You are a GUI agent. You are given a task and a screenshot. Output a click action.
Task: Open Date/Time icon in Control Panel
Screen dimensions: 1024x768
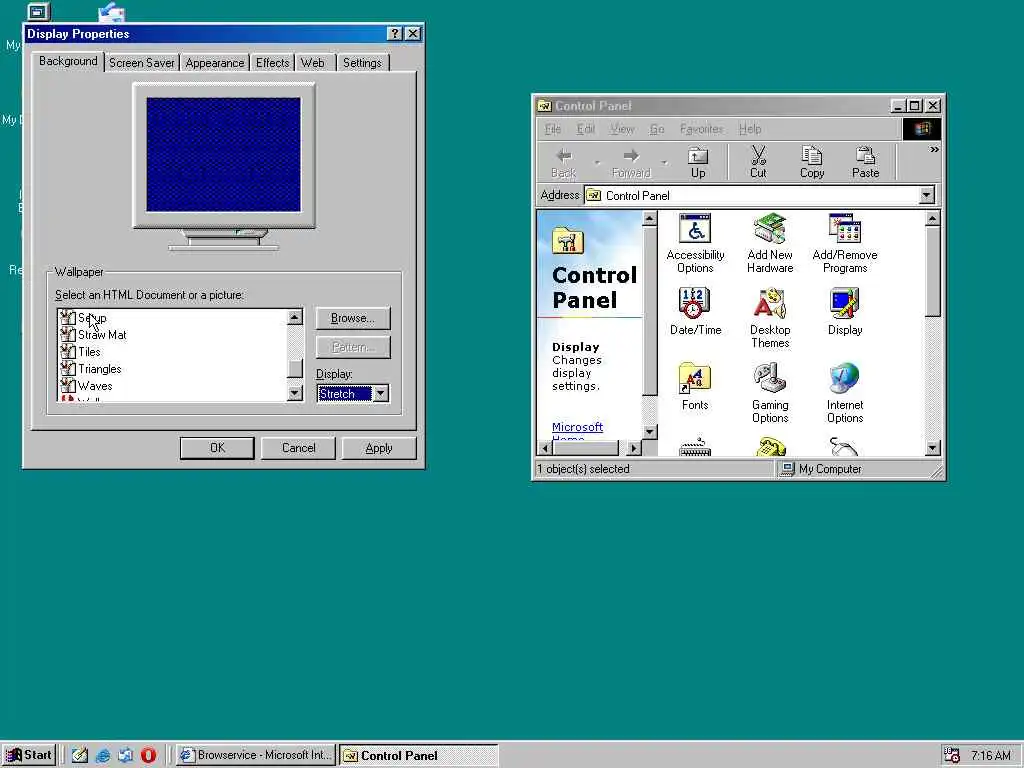(x=695, y=312)
